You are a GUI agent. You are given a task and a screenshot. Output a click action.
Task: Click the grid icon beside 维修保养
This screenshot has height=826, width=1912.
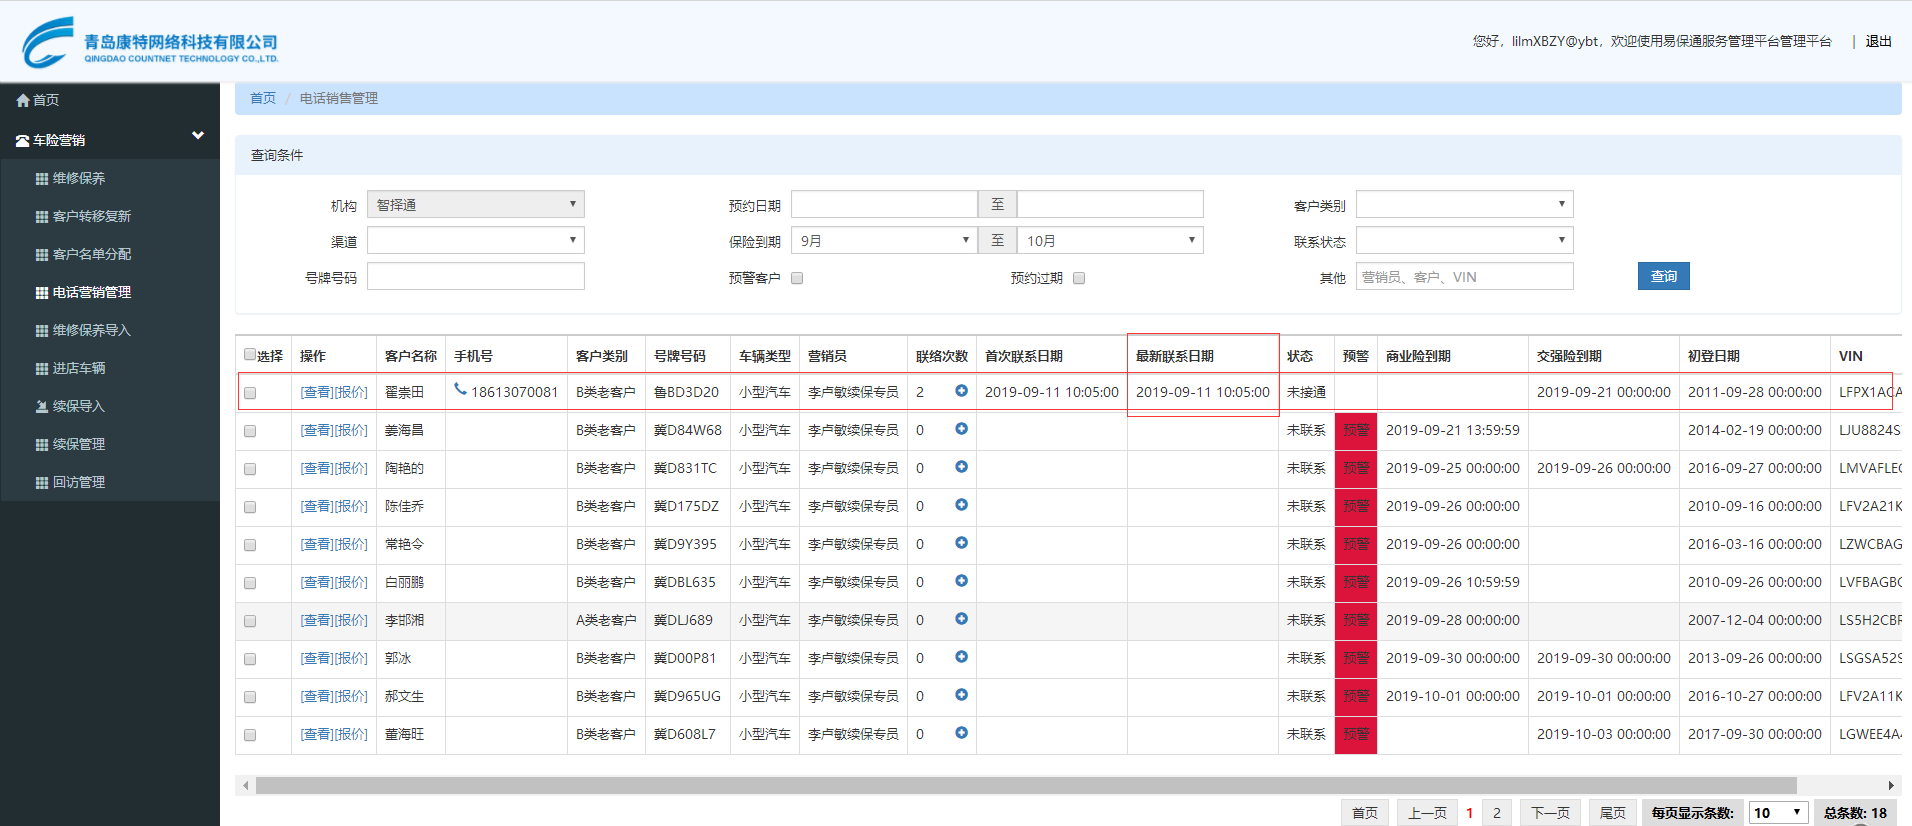pyautogui.click(x=41, y=179)
